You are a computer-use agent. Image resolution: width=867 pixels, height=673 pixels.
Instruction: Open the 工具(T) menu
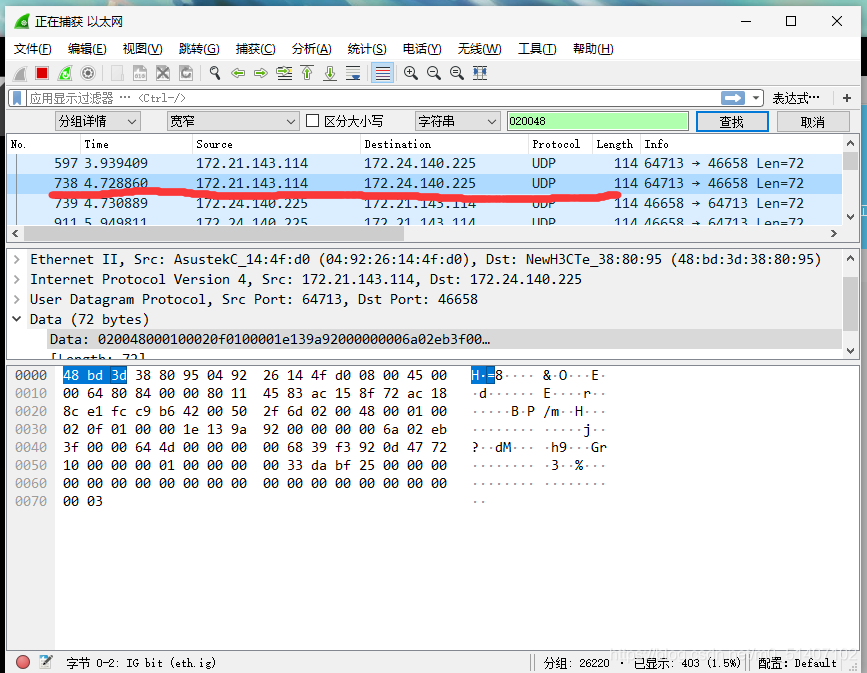click(537, 49)
